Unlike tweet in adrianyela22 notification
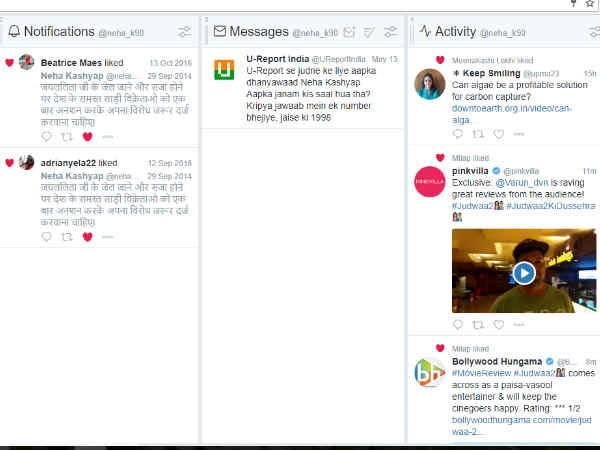 click(88, 236)
